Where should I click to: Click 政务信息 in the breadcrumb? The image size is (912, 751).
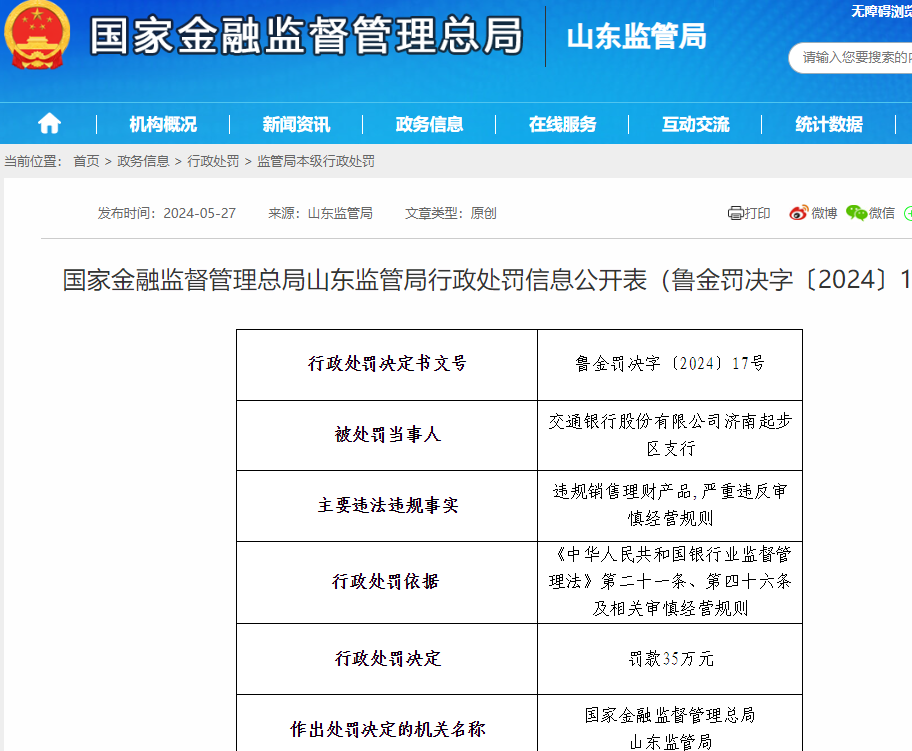click(143, 161)
